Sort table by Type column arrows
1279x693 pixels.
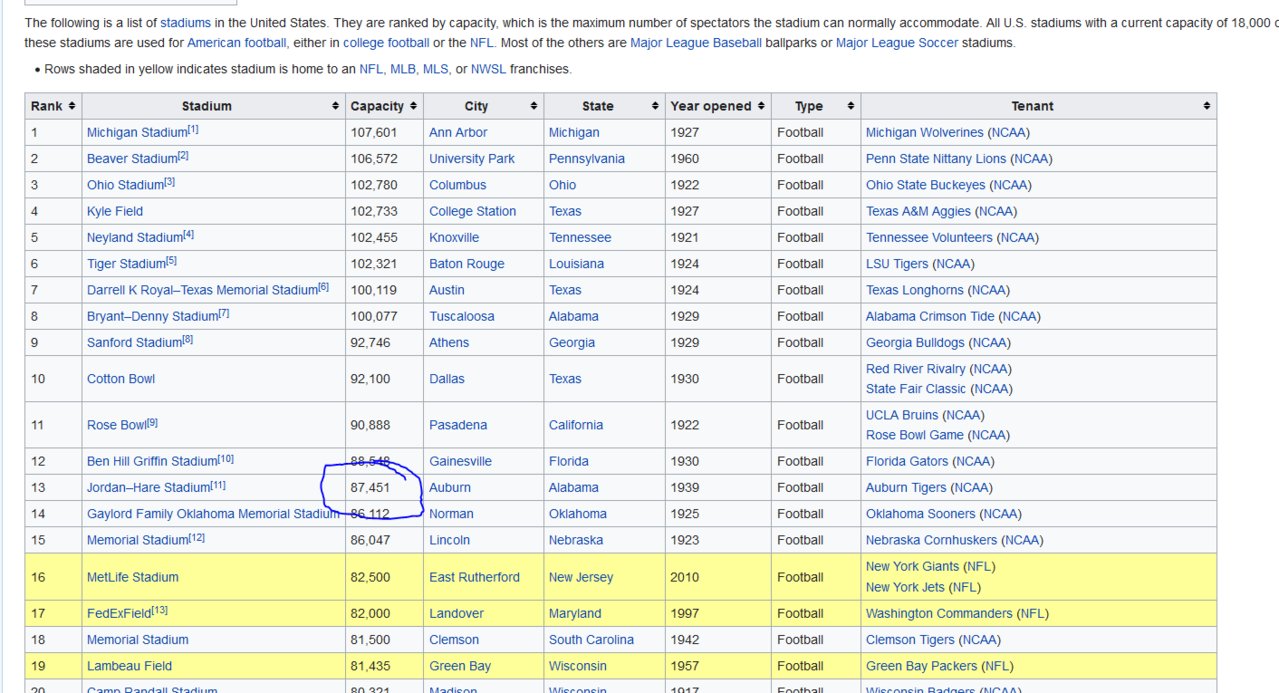[x=851, y=106]
